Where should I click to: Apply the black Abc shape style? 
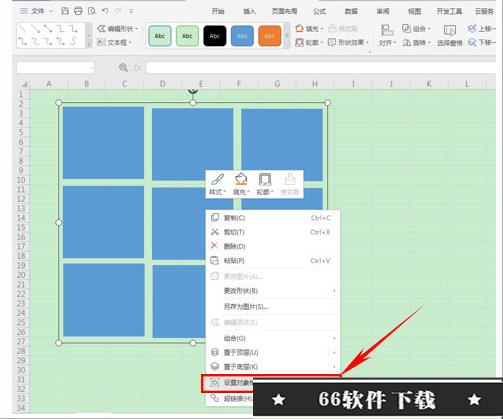tap(215, 36)
